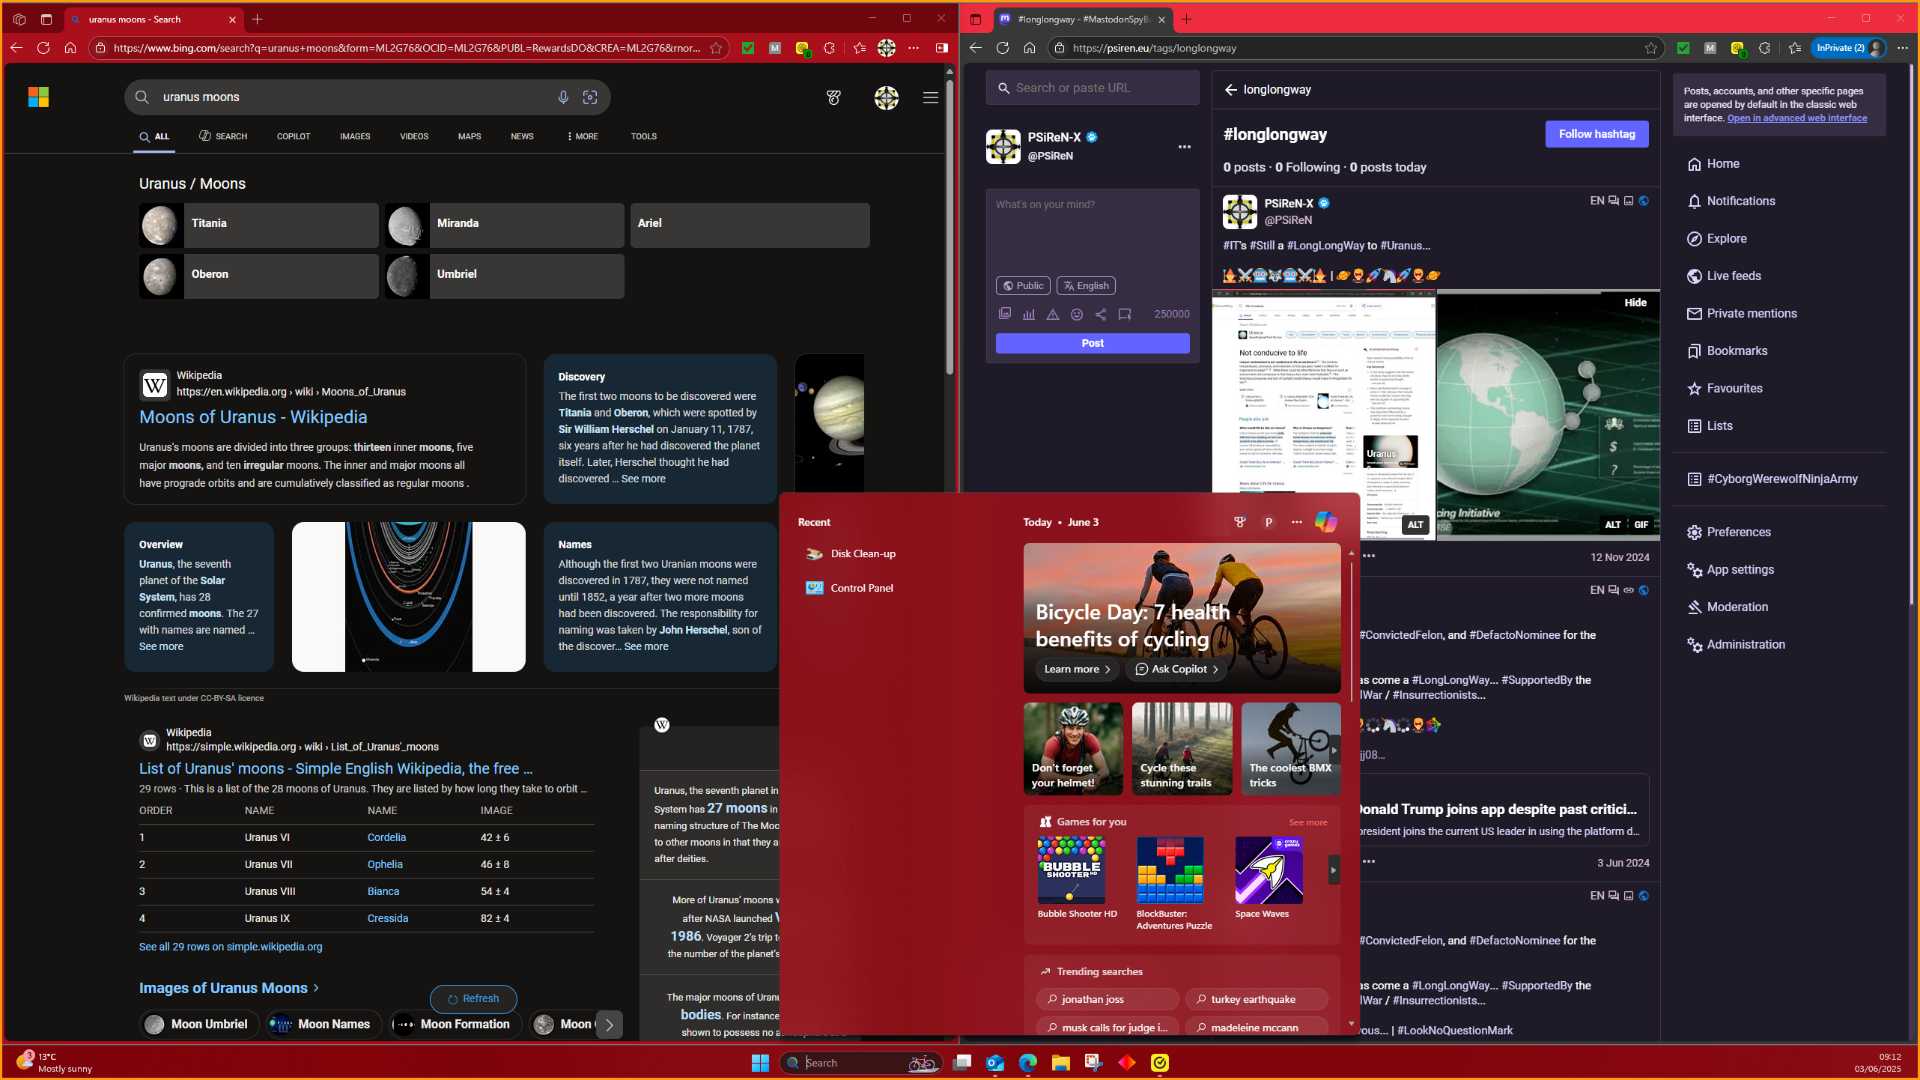Click the turkey earthquake trending search
Screen dimensions: 1920x1080
coord(1256,999)
